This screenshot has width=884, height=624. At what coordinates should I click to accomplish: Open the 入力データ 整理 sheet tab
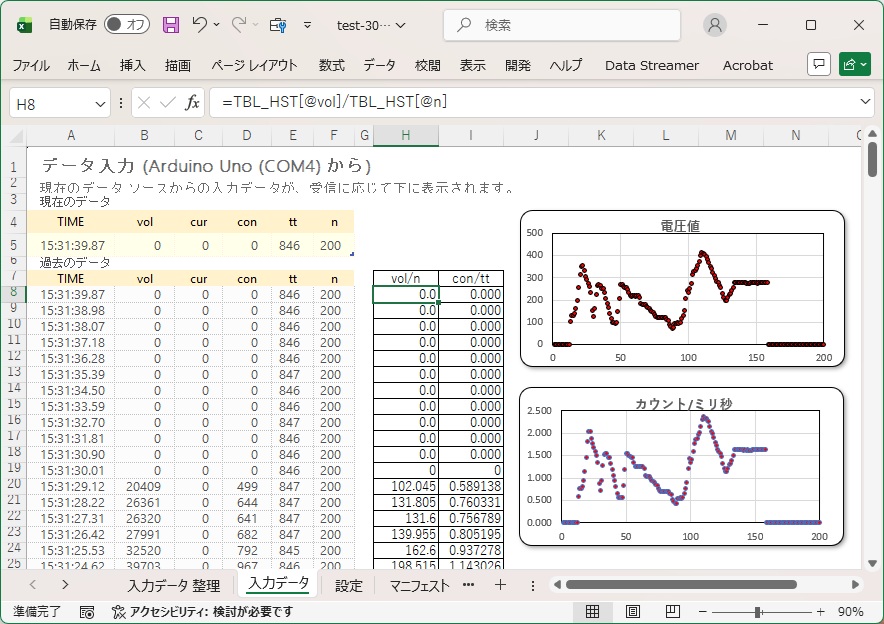coord(173,585)
